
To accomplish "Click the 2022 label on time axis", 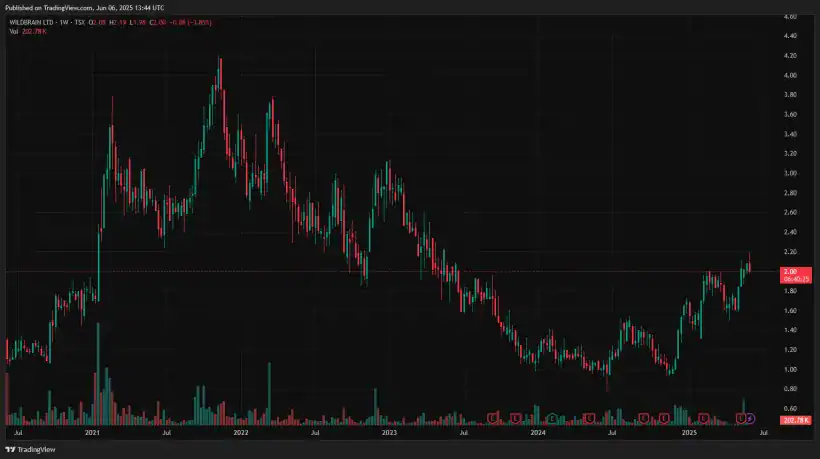I will coord(241,434).
